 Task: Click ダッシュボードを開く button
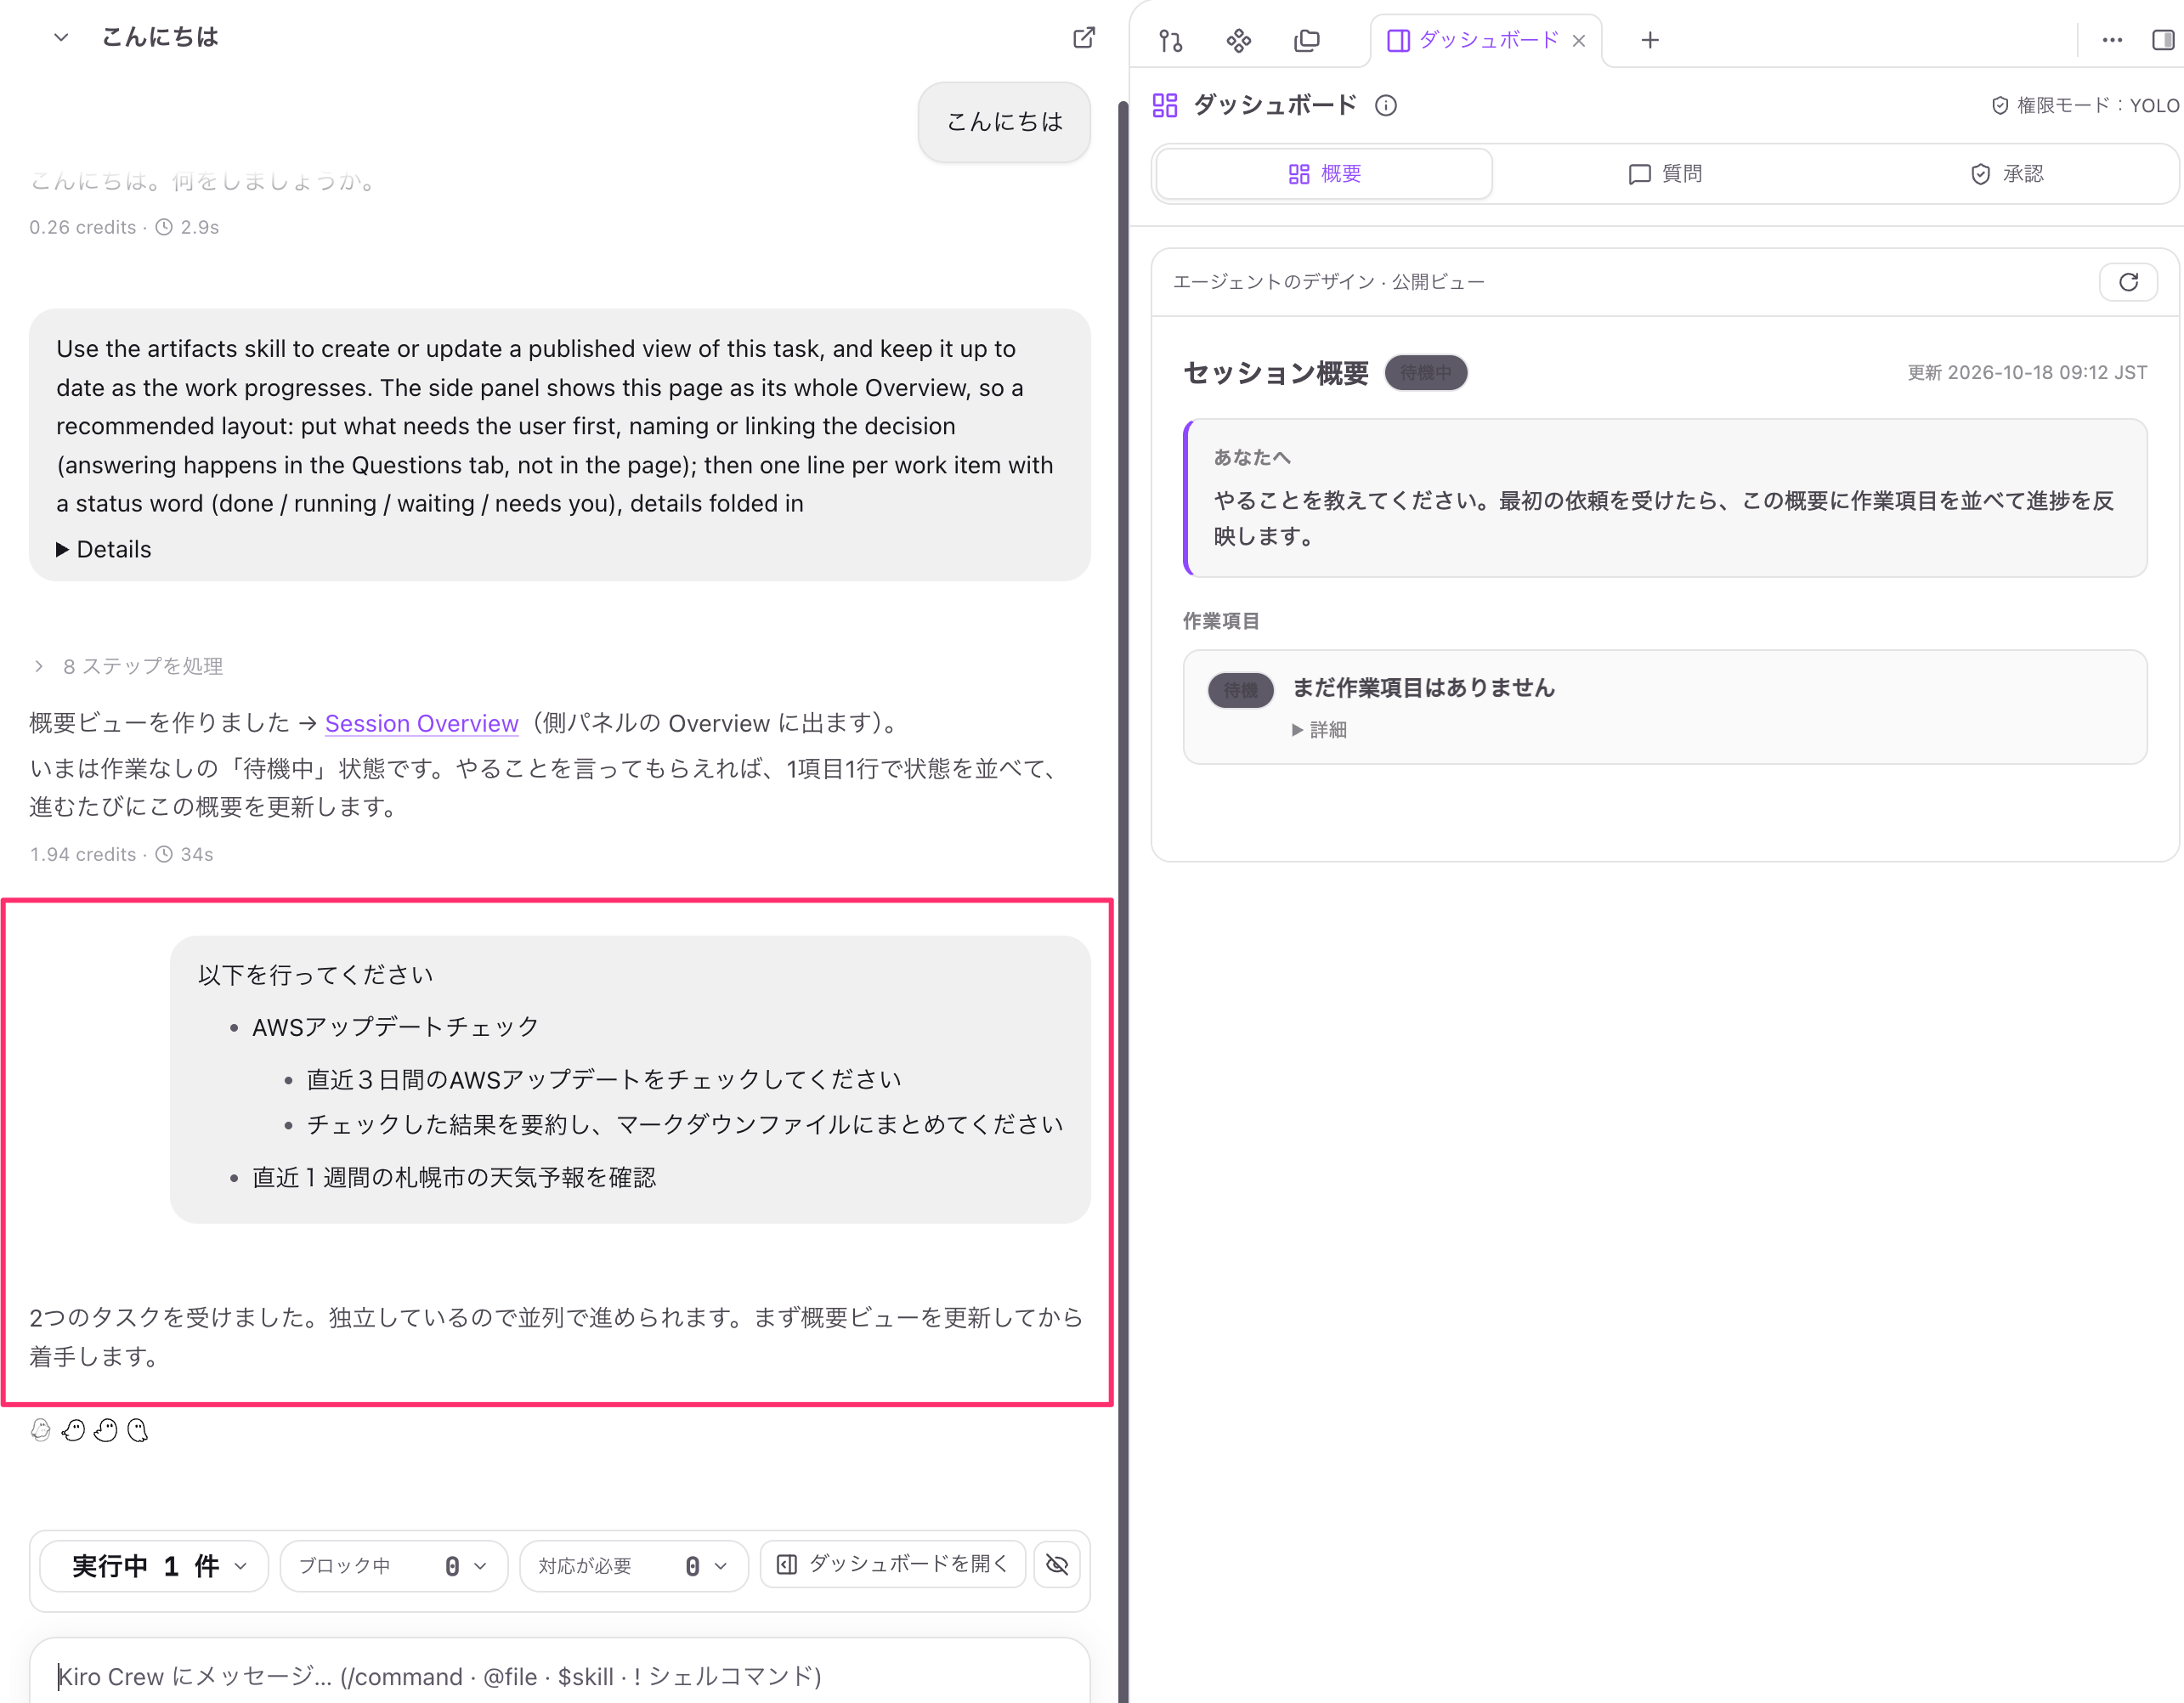(892, 1564)
